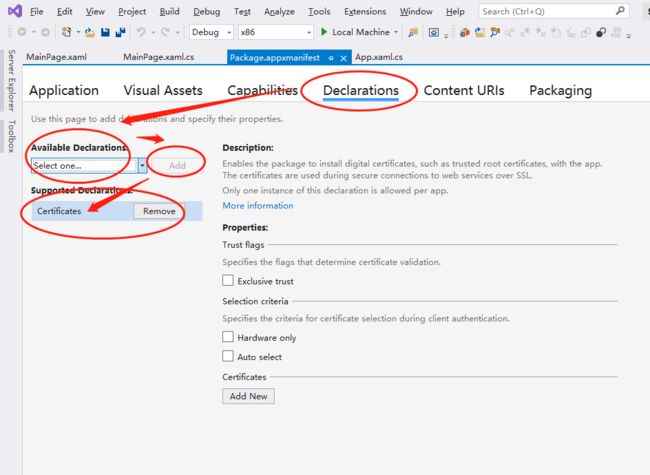Click Add New under Certificates
The width and height of the screenshot is (650, 475).
click(x=248, y=396)
